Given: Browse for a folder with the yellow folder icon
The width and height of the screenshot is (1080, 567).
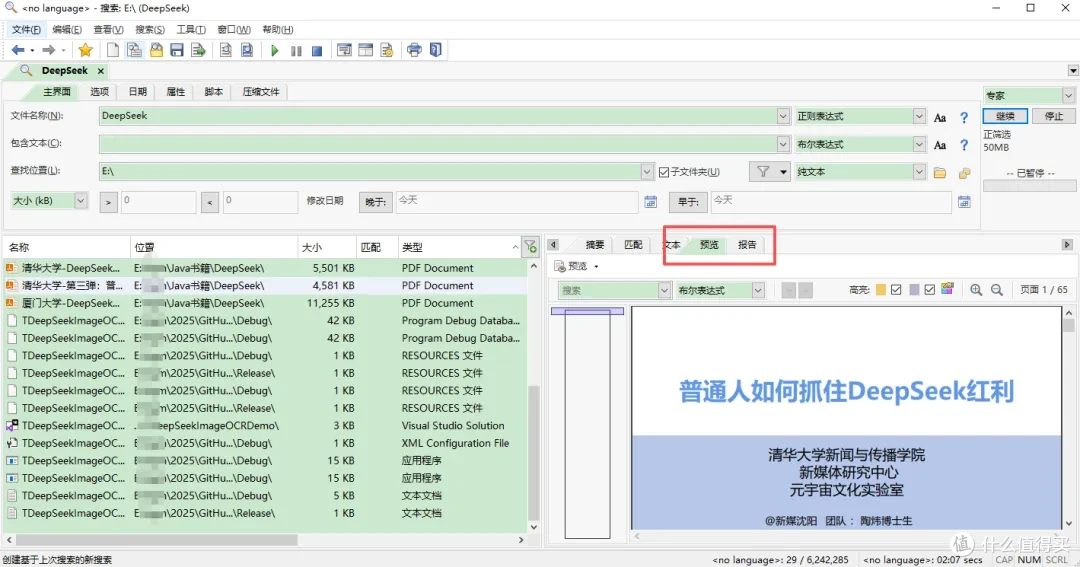Looking at the screenshot, I should tap(939, 173).
